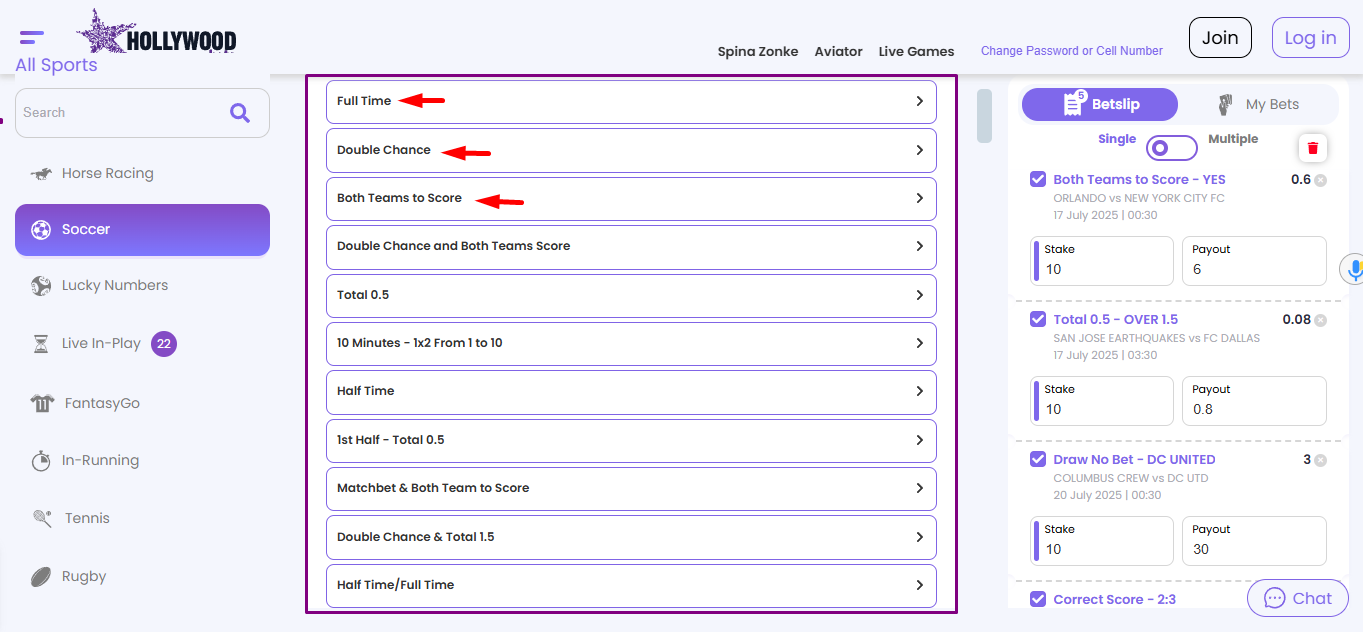Select the Soccer sidebar icon
This screenshot has width=1363, height=632.
[x=40, y=229]
